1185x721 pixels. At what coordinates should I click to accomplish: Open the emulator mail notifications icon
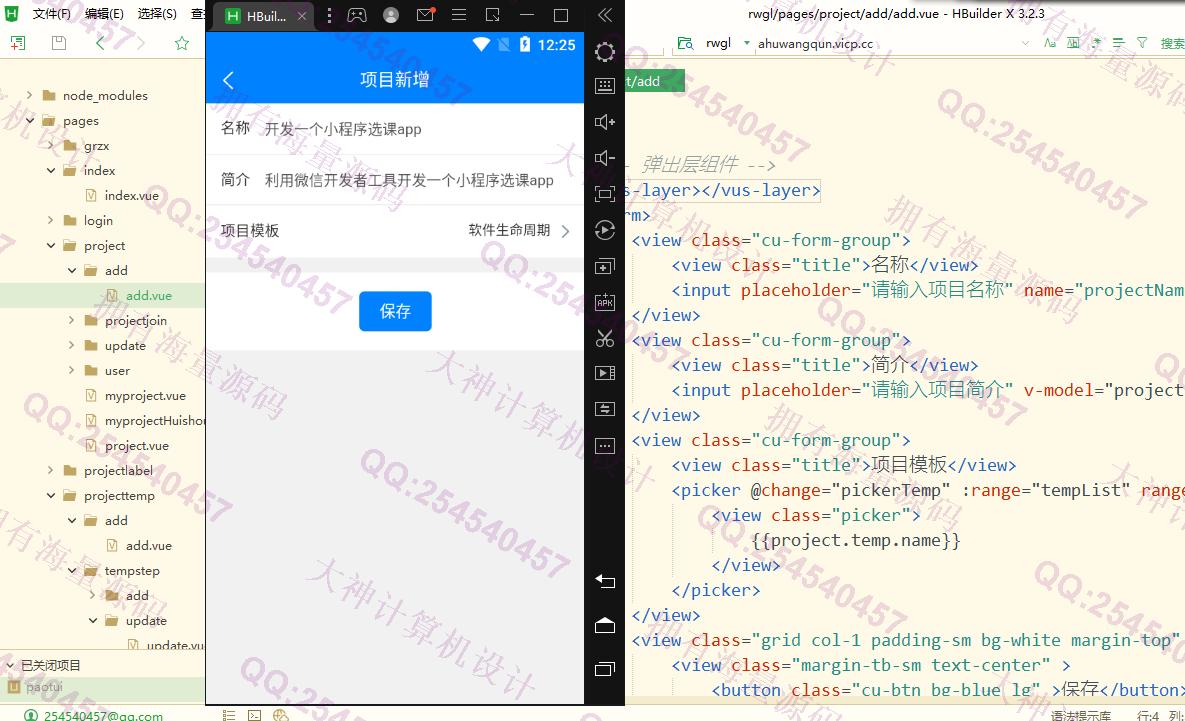(425, 14)
